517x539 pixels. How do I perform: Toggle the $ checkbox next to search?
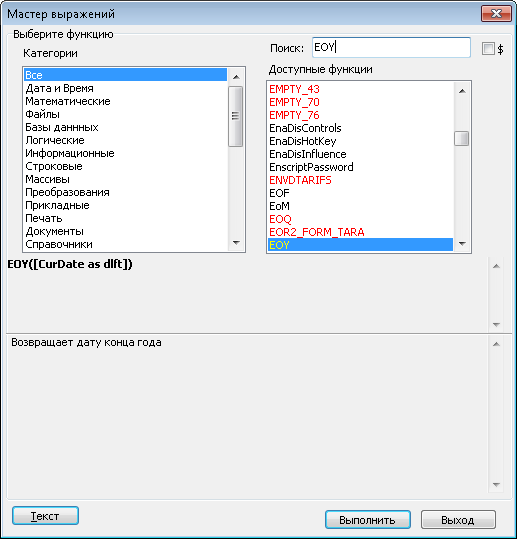coord(488,48)
